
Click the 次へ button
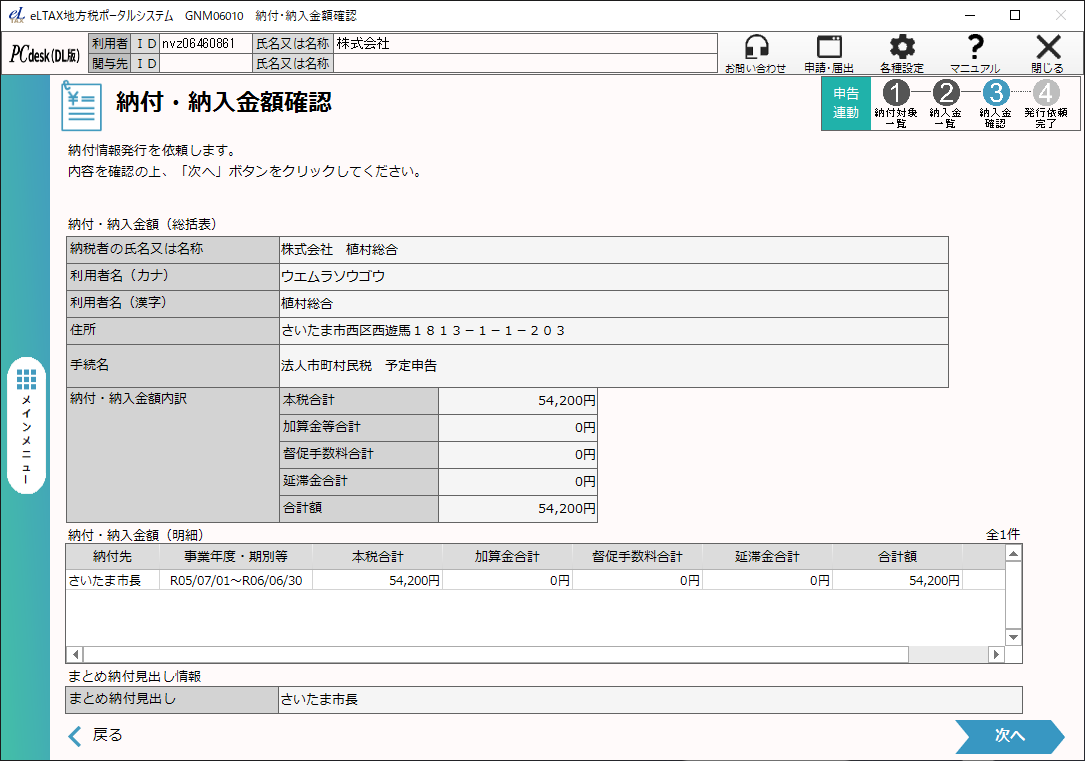(1010, 736)
